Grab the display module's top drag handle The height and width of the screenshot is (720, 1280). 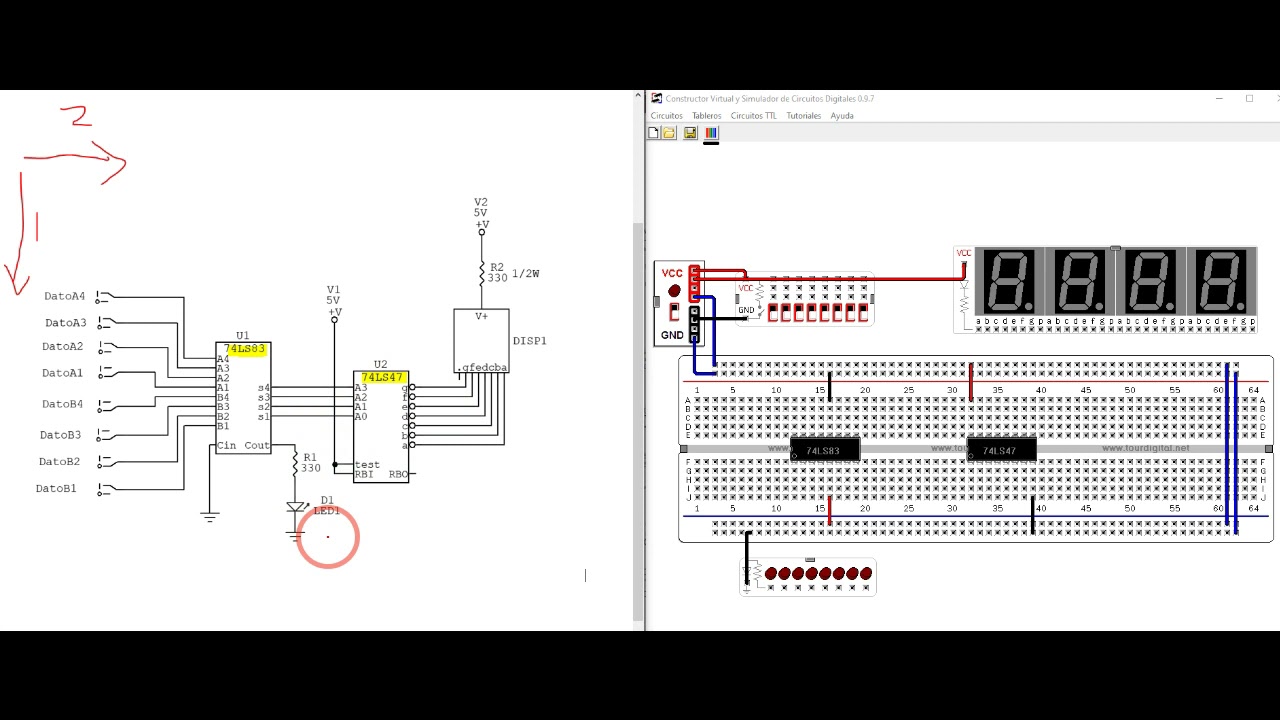[1115, 248]
